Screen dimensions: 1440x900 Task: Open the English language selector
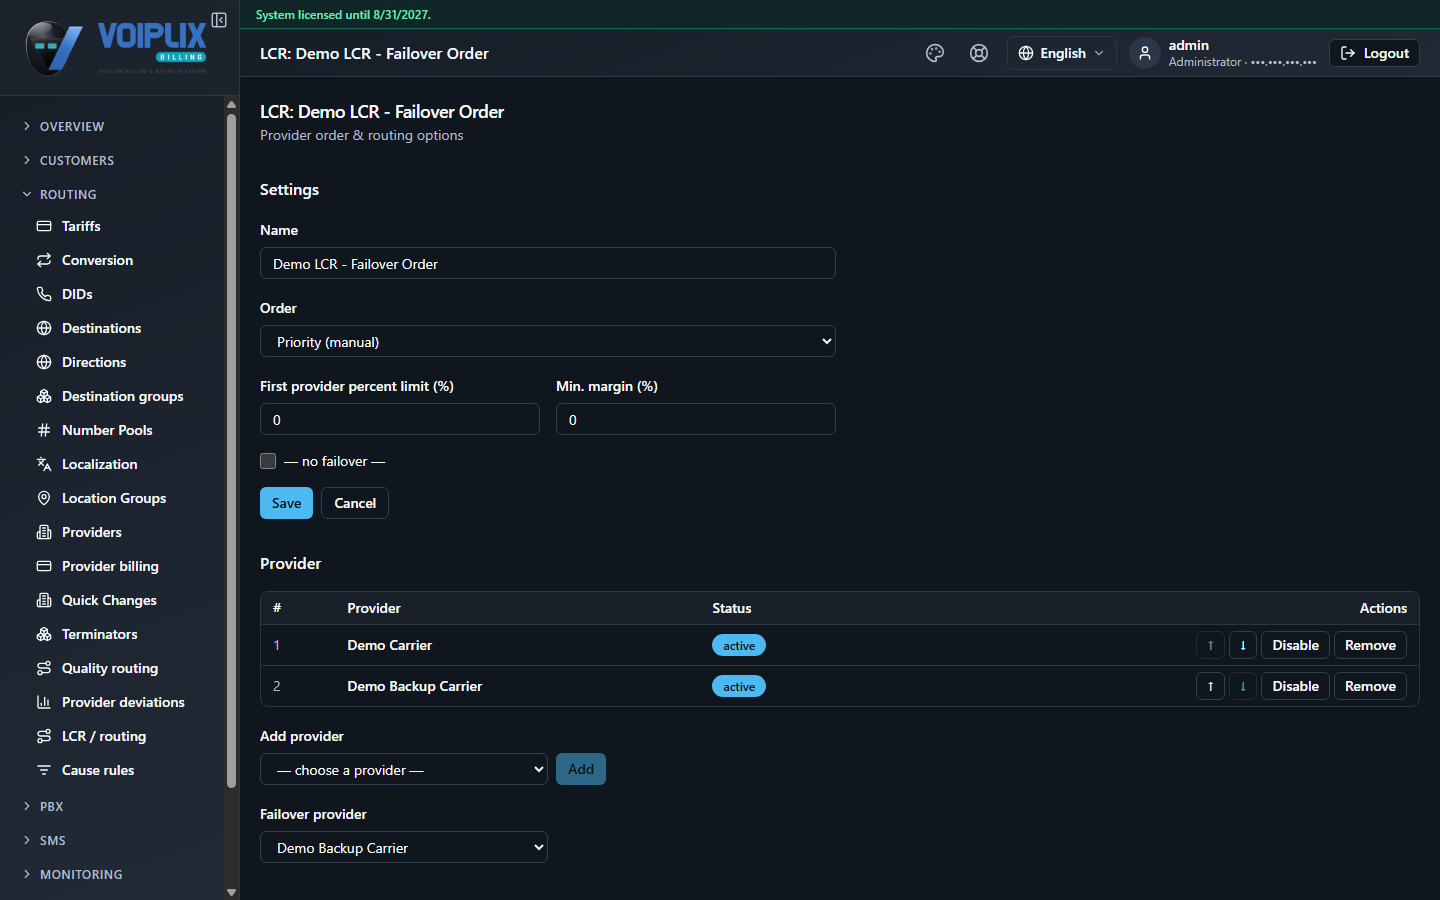pyautogui.click(x=1061, y=53)
